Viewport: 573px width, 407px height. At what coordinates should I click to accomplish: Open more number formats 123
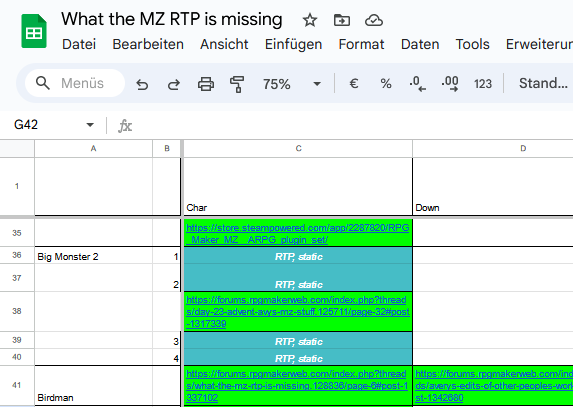pyautogui.click(x=483, y=84)
